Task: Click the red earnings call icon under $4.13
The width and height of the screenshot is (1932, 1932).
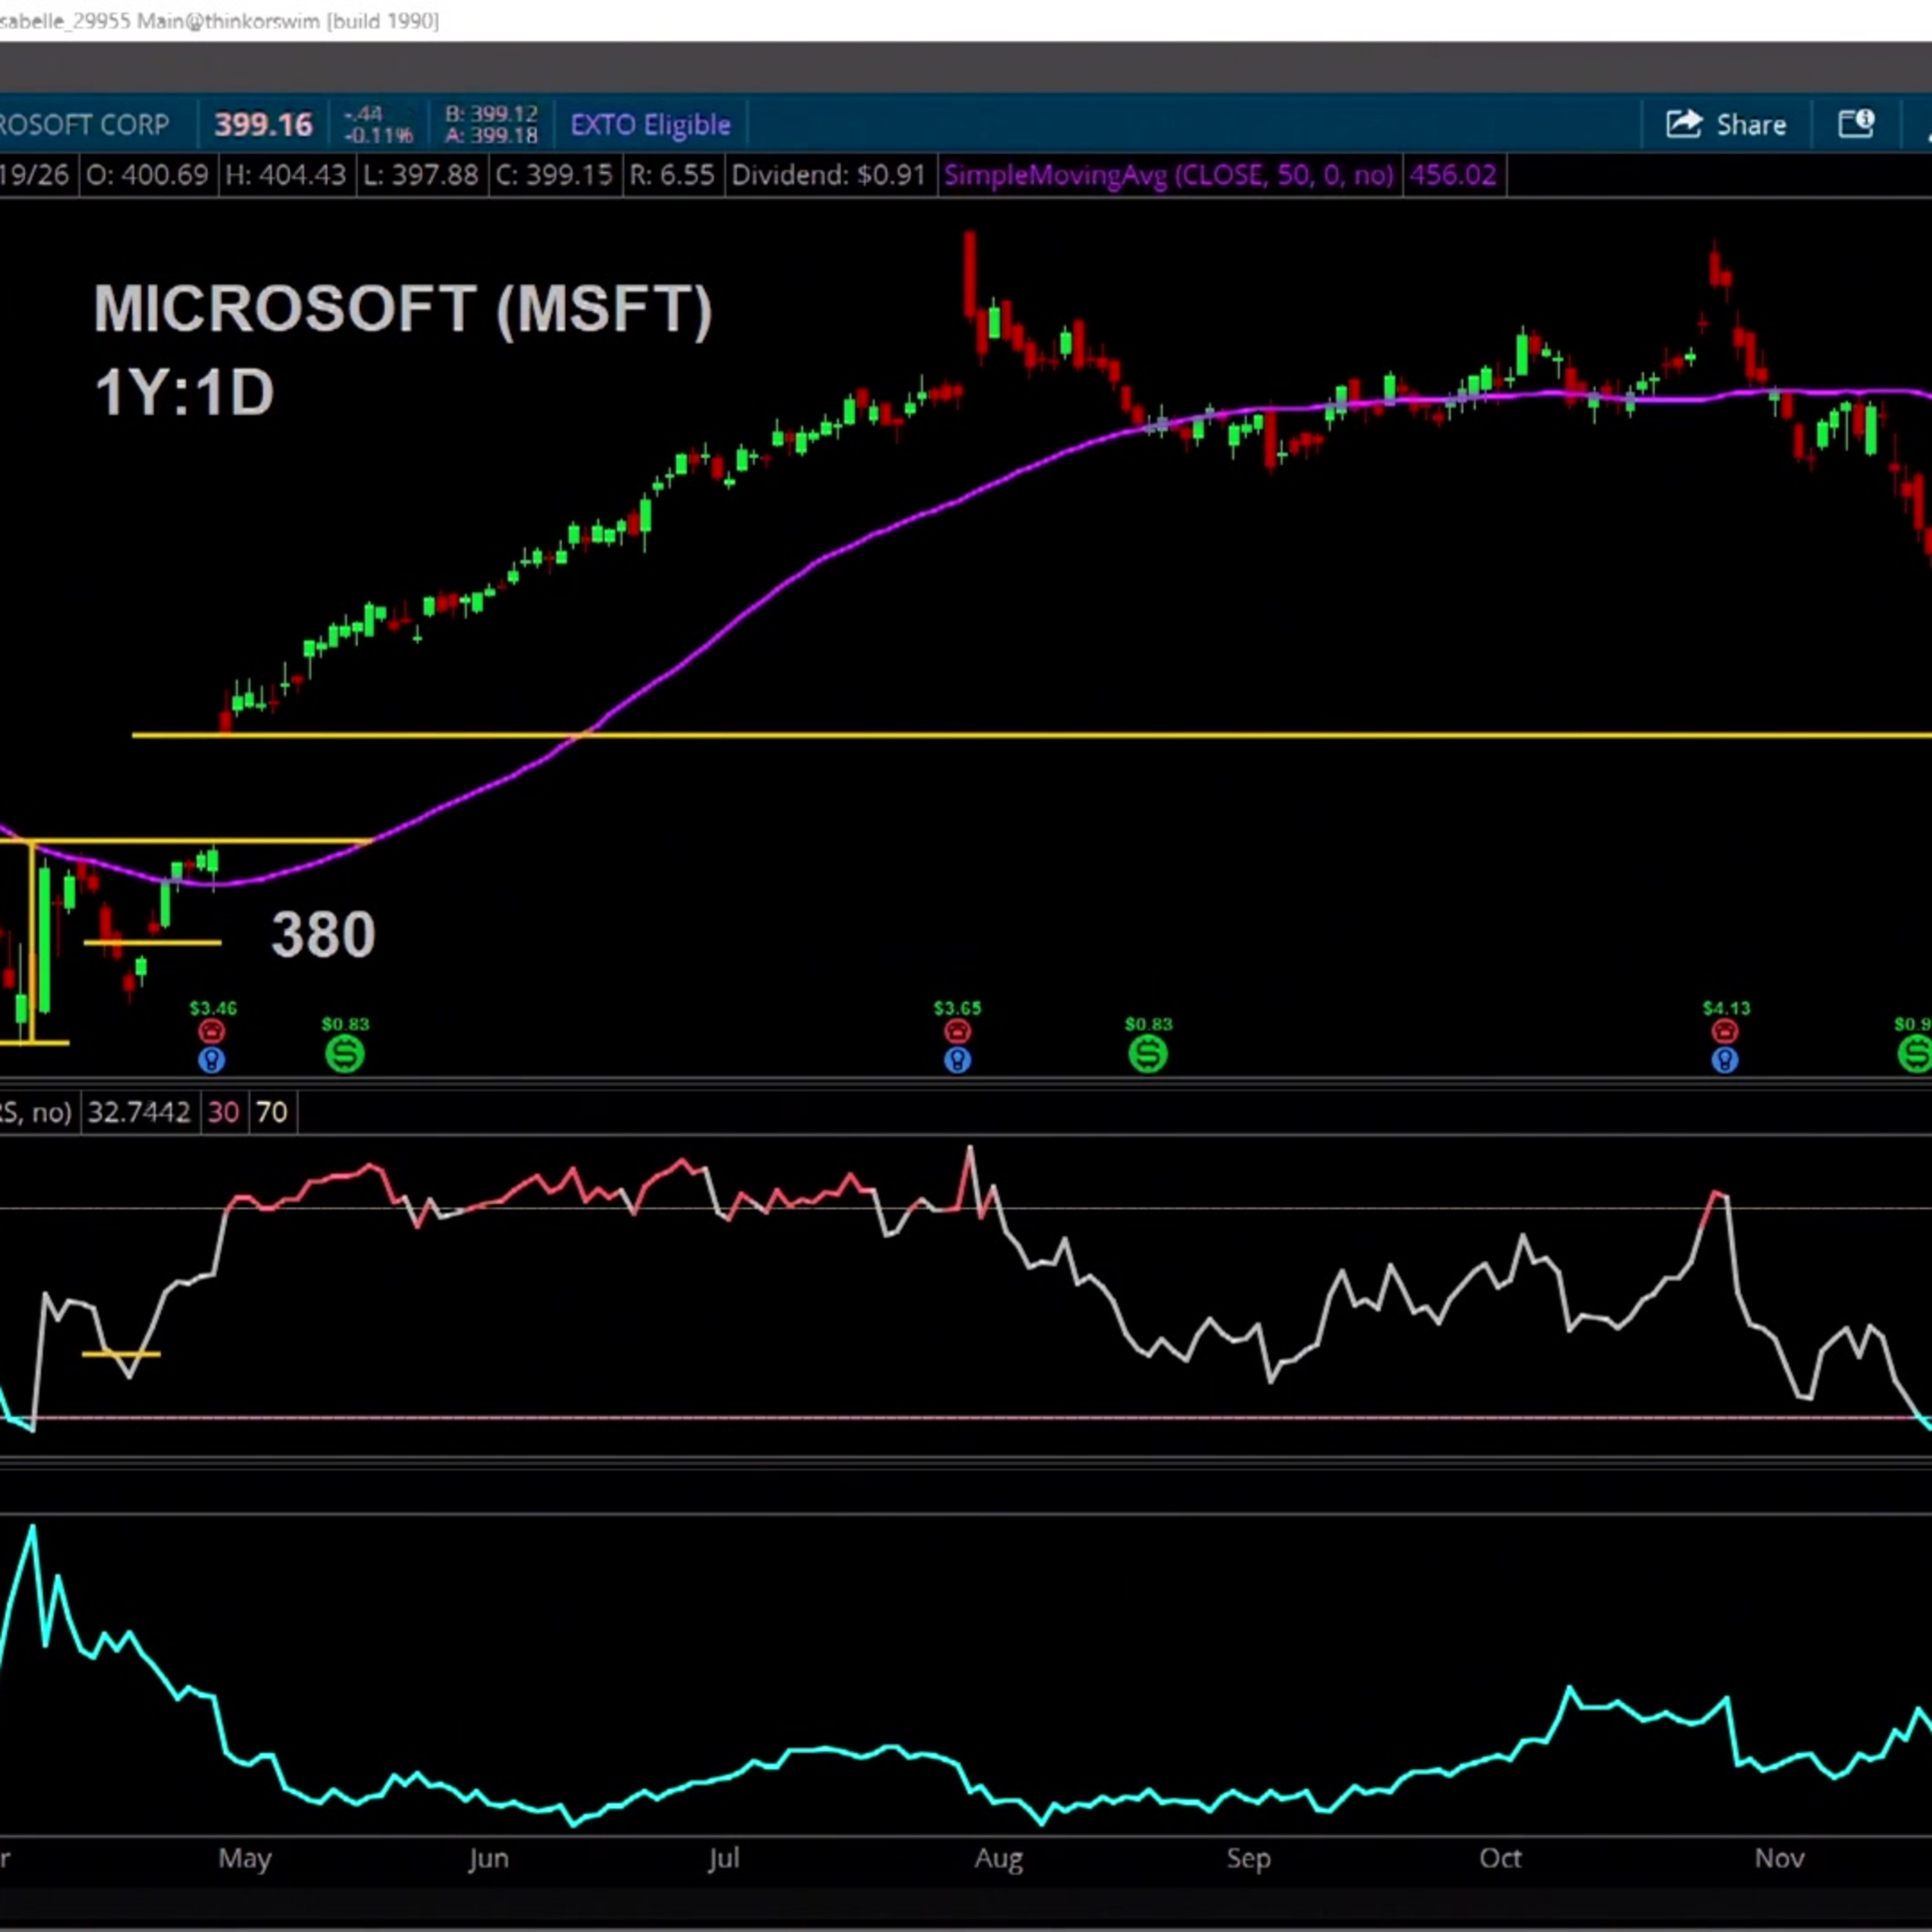Action: point(1724,1031)
